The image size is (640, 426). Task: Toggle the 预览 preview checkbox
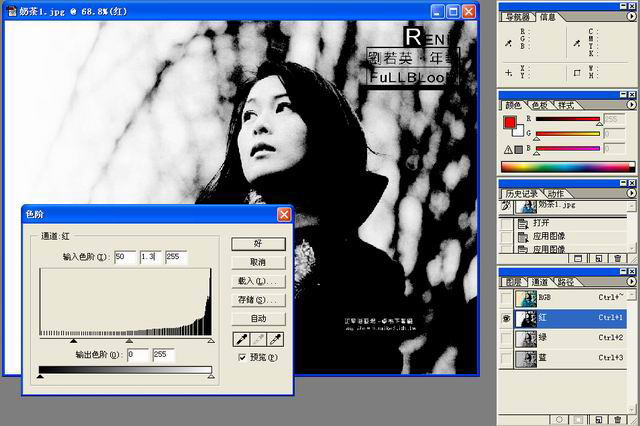(240, 357)
